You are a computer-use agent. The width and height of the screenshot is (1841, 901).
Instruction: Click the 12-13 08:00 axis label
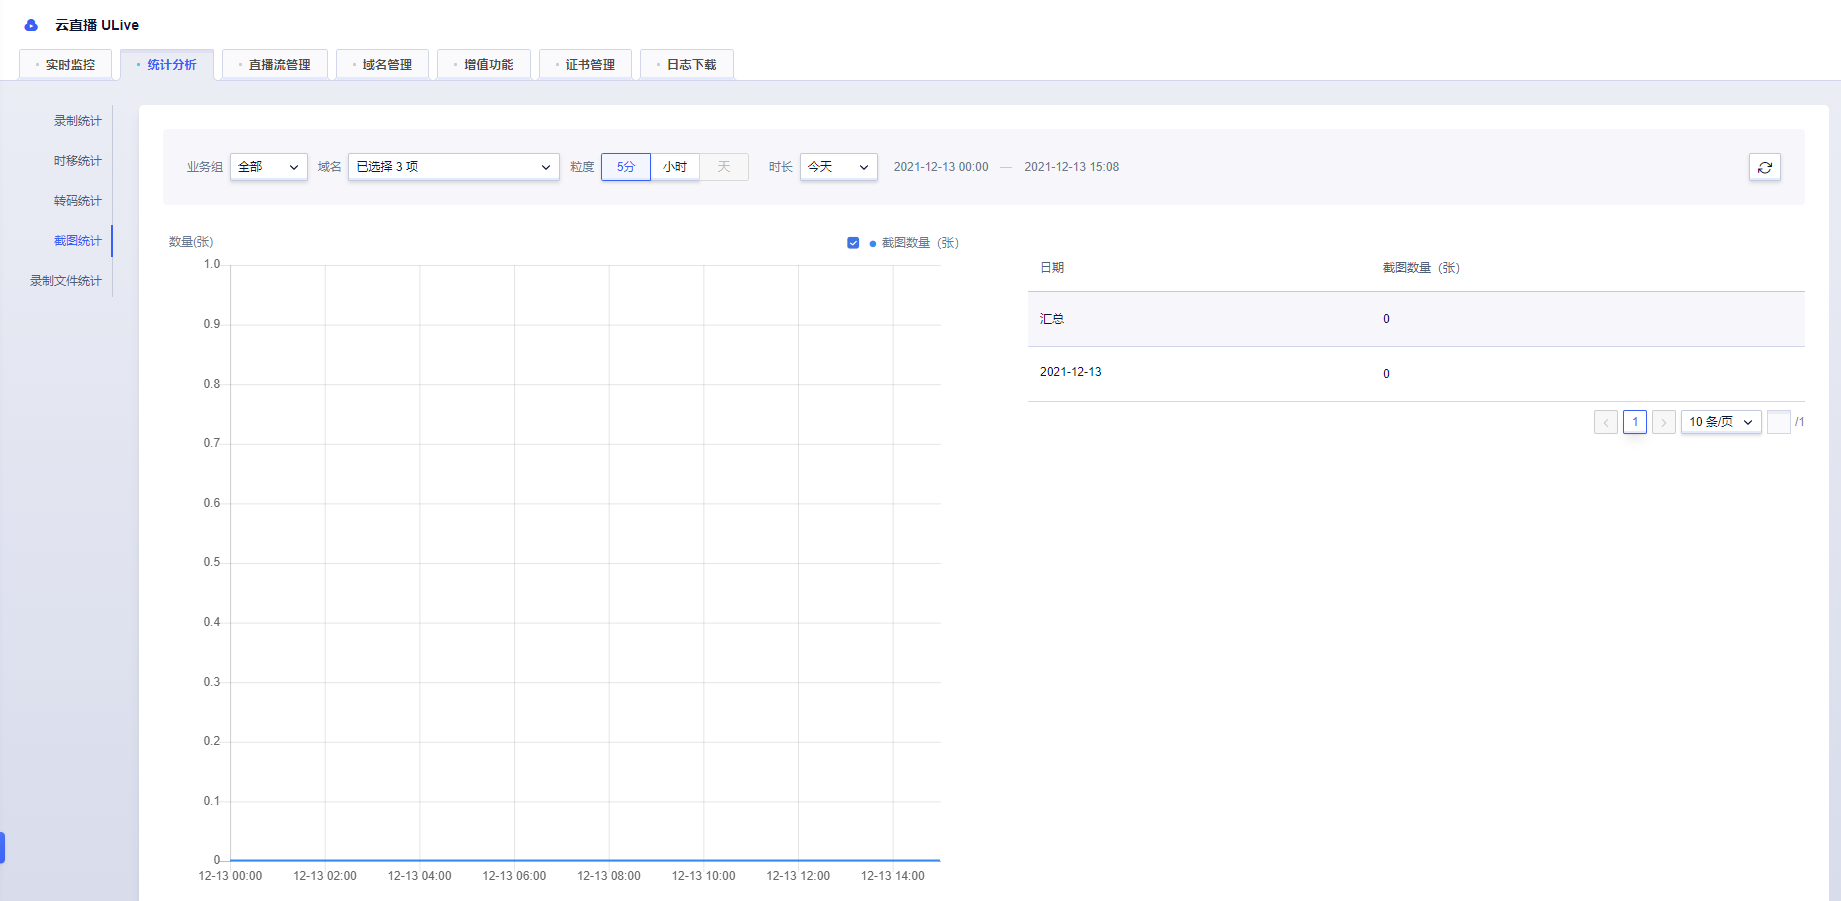(x=609, y=876)
